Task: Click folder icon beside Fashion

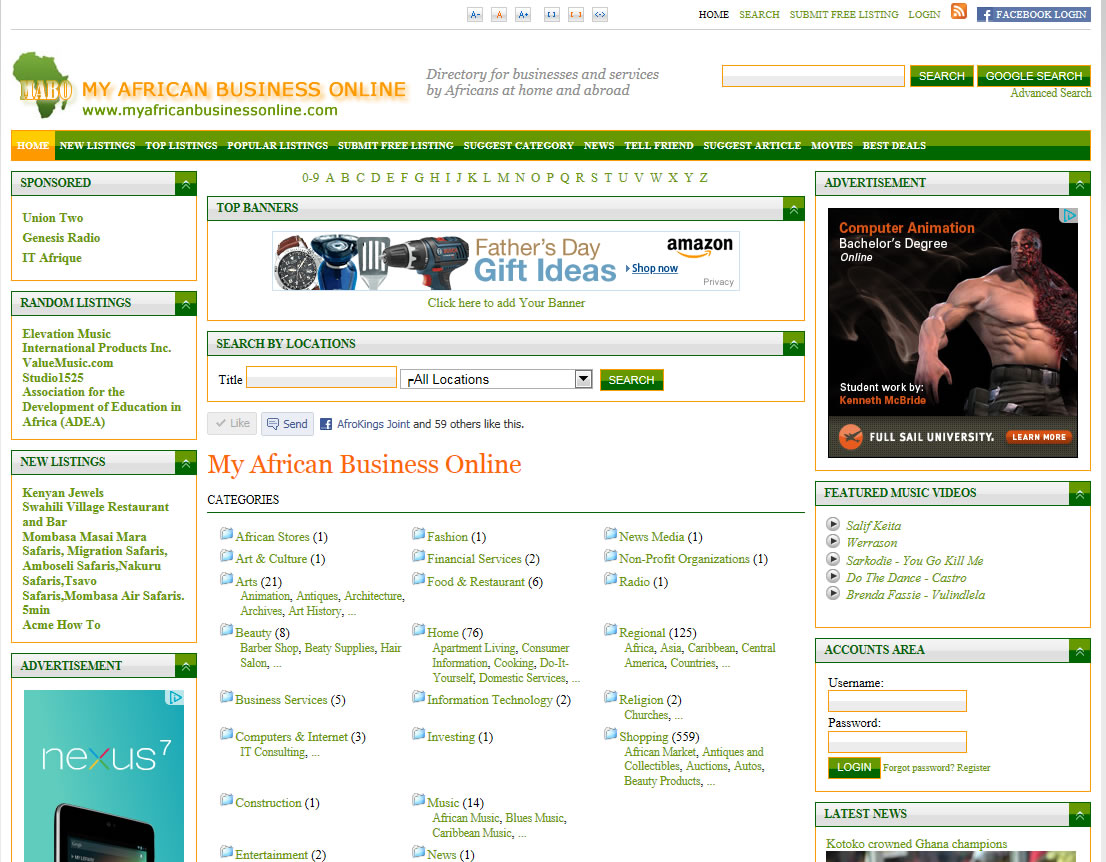Action: point(418,534)
